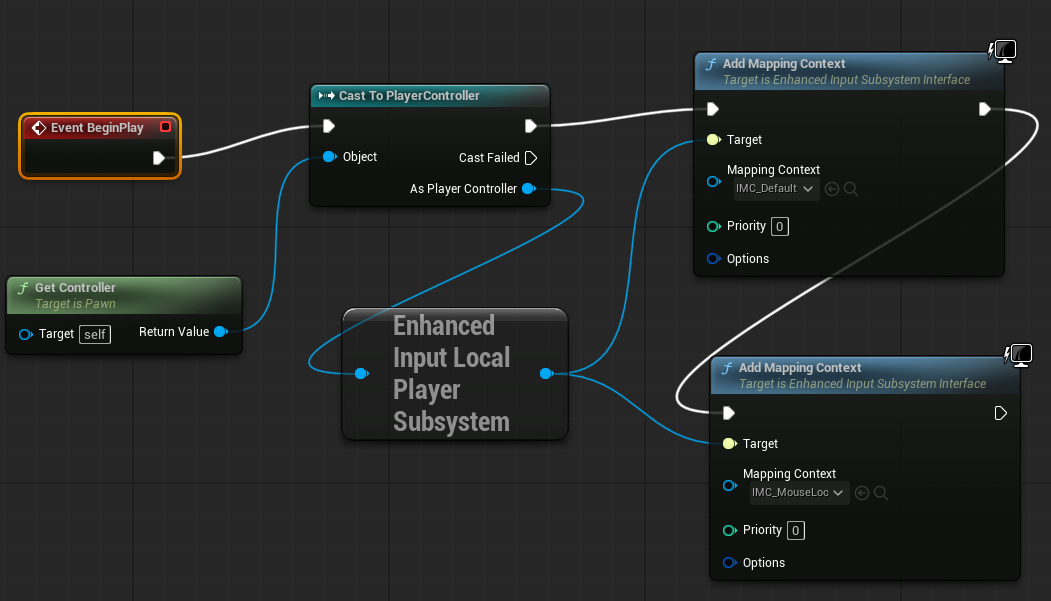Viewport: 1051px width, 601px height.
Task: Click Options pin on IMC_MouseLoc Add Mapping Context
Action: click(729, 563)
